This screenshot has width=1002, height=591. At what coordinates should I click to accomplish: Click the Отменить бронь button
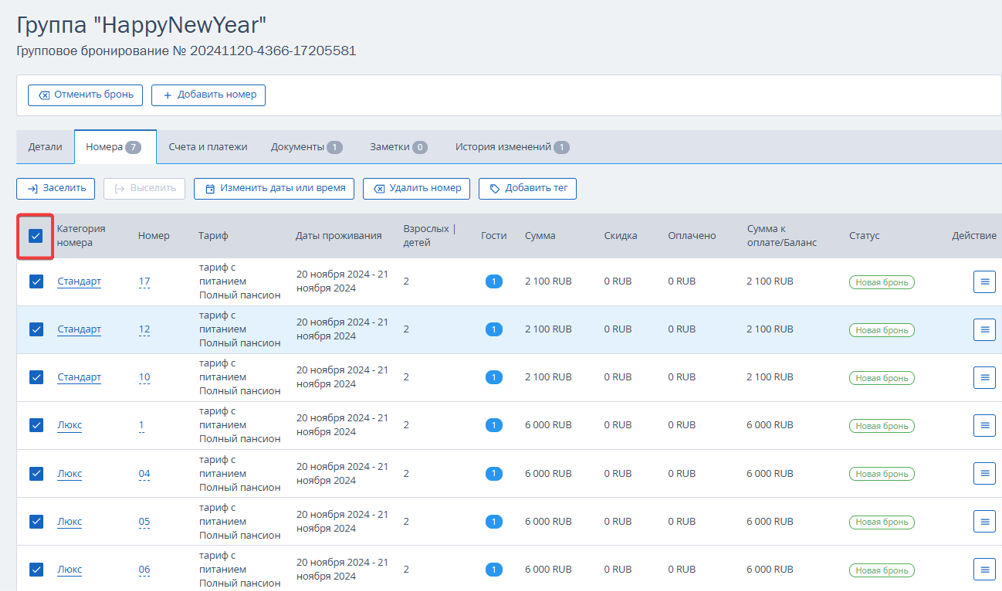click(85, 95)
